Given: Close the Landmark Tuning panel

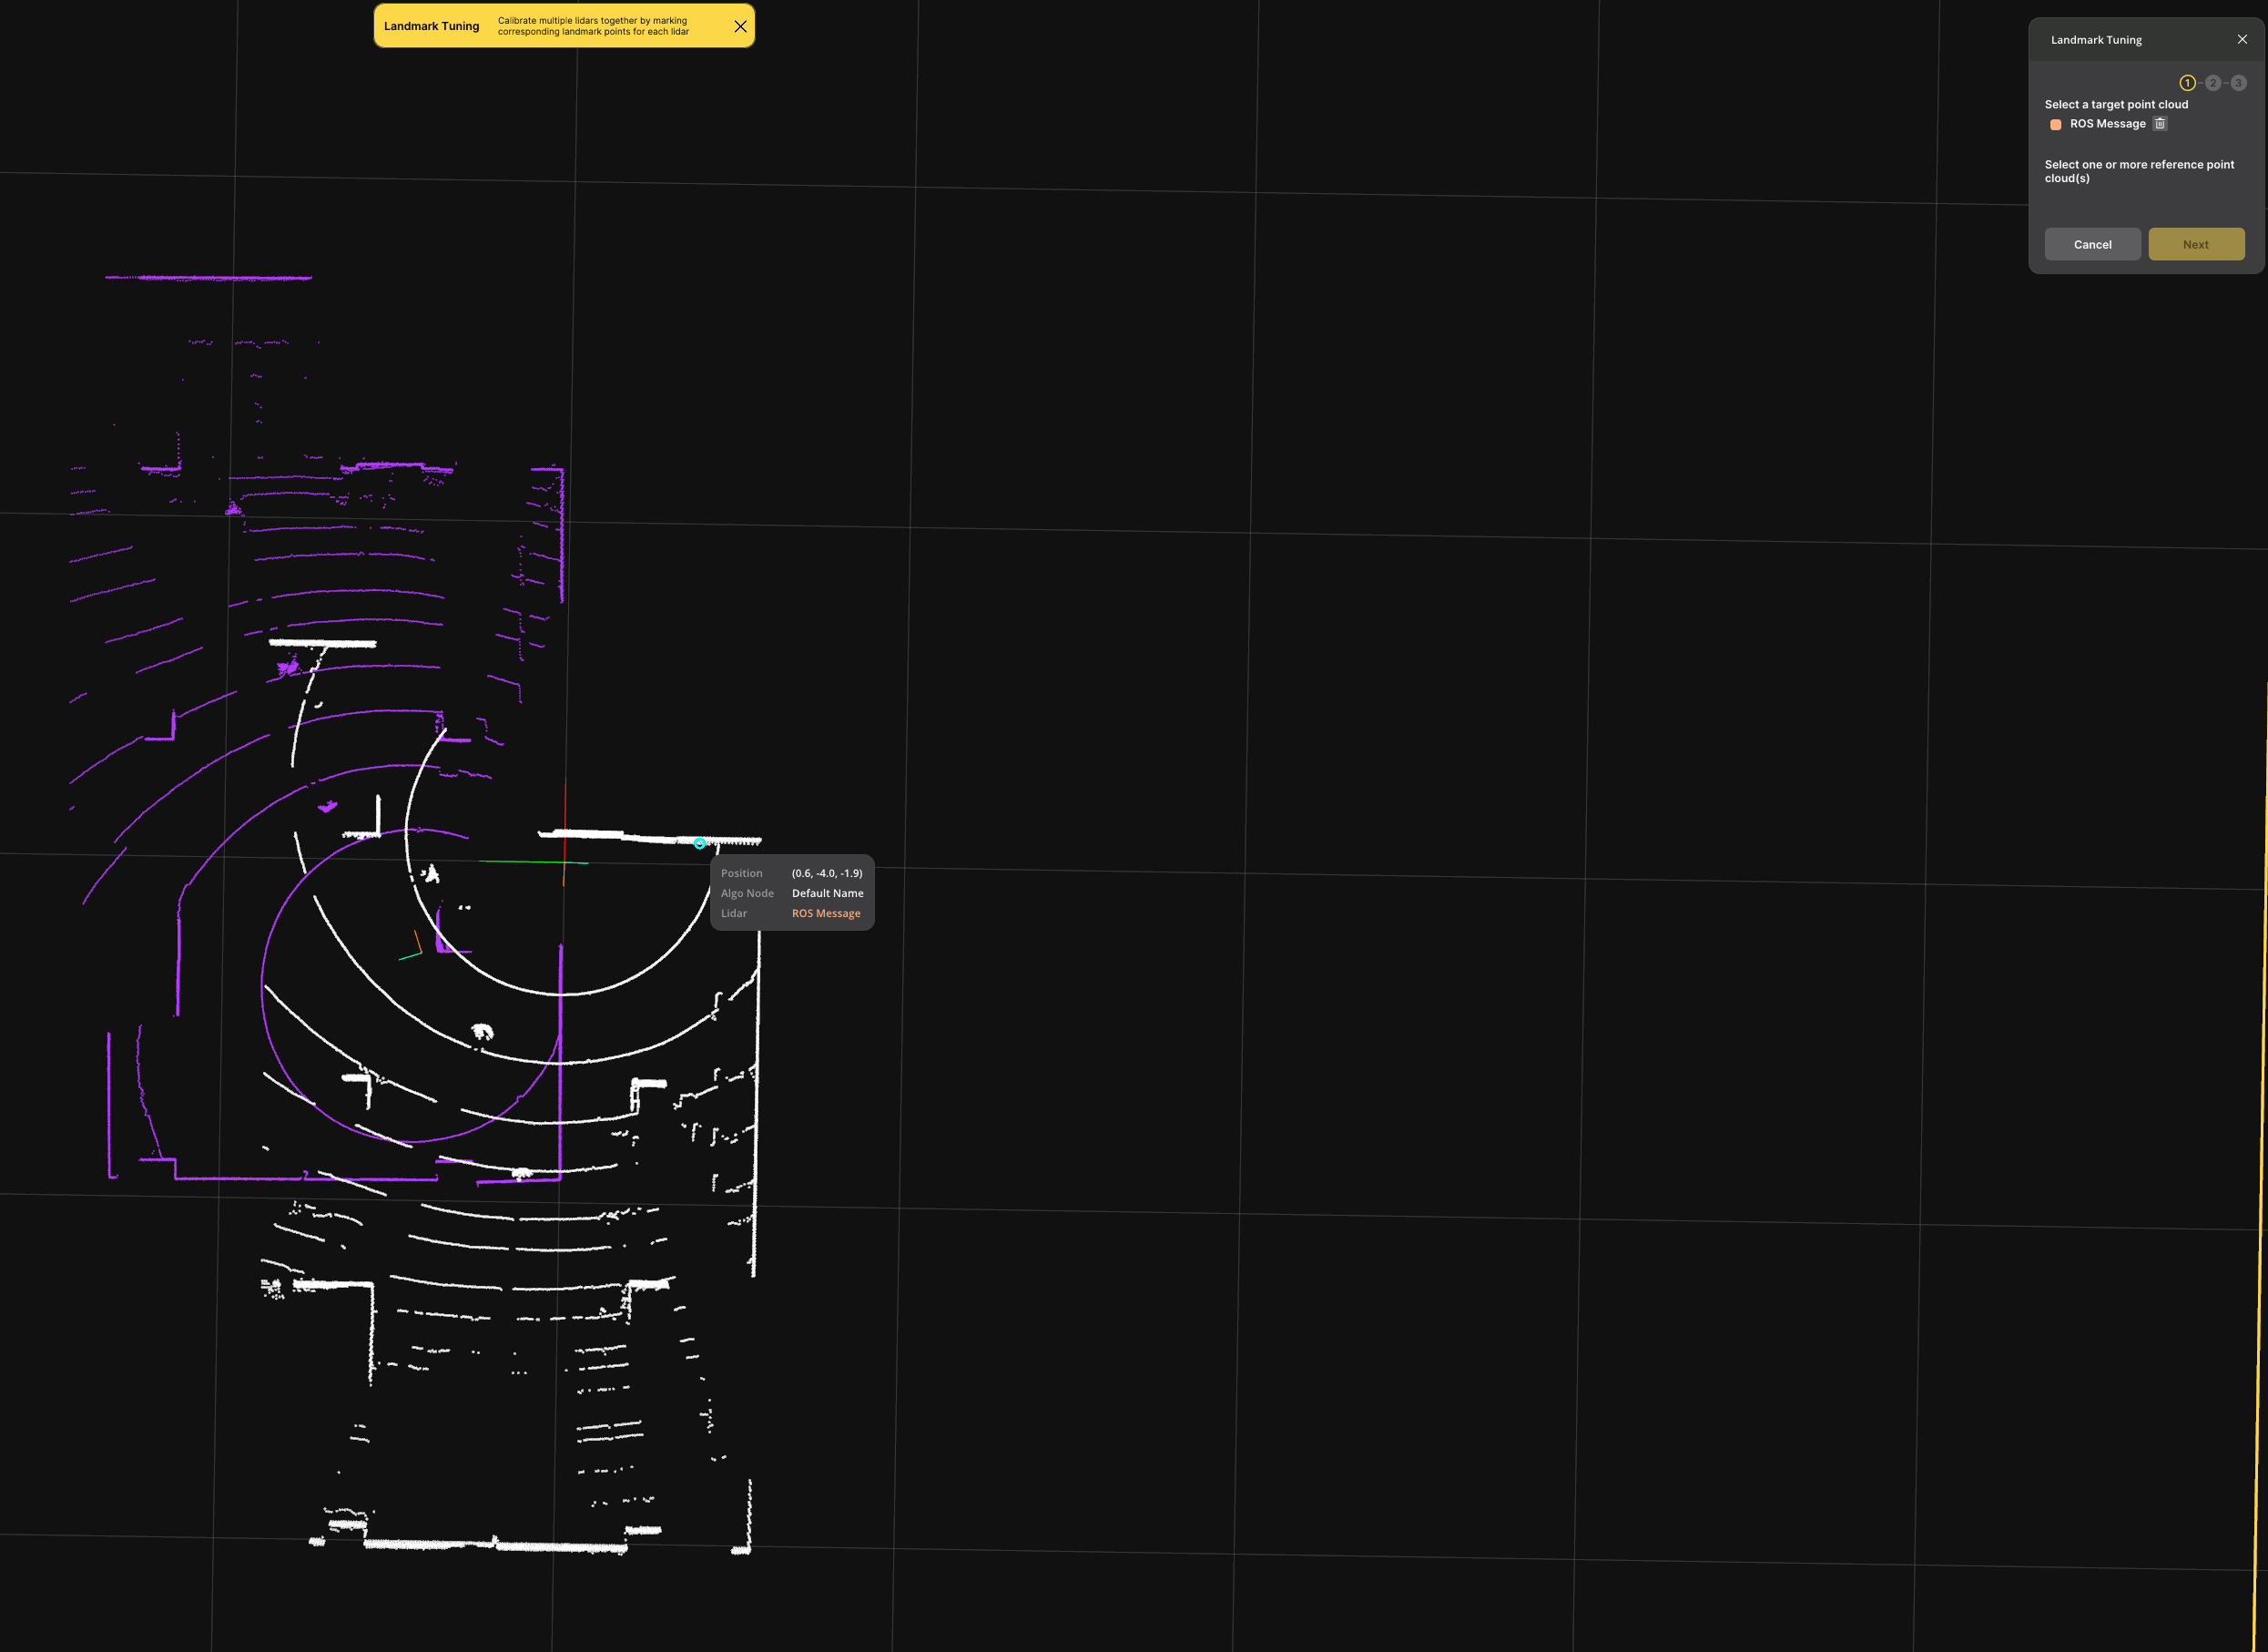Looking at the screenshot, I should click(x=2242, y=40).
